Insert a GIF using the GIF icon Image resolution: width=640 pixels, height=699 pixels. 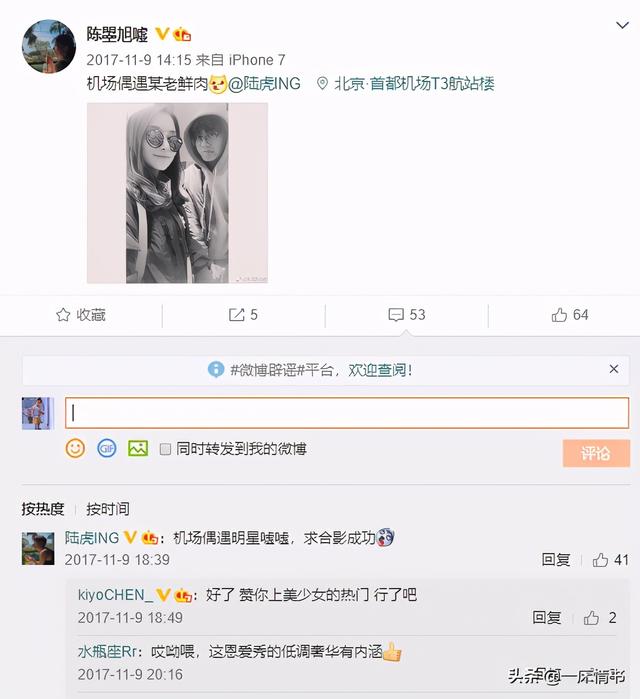[107, 448]
